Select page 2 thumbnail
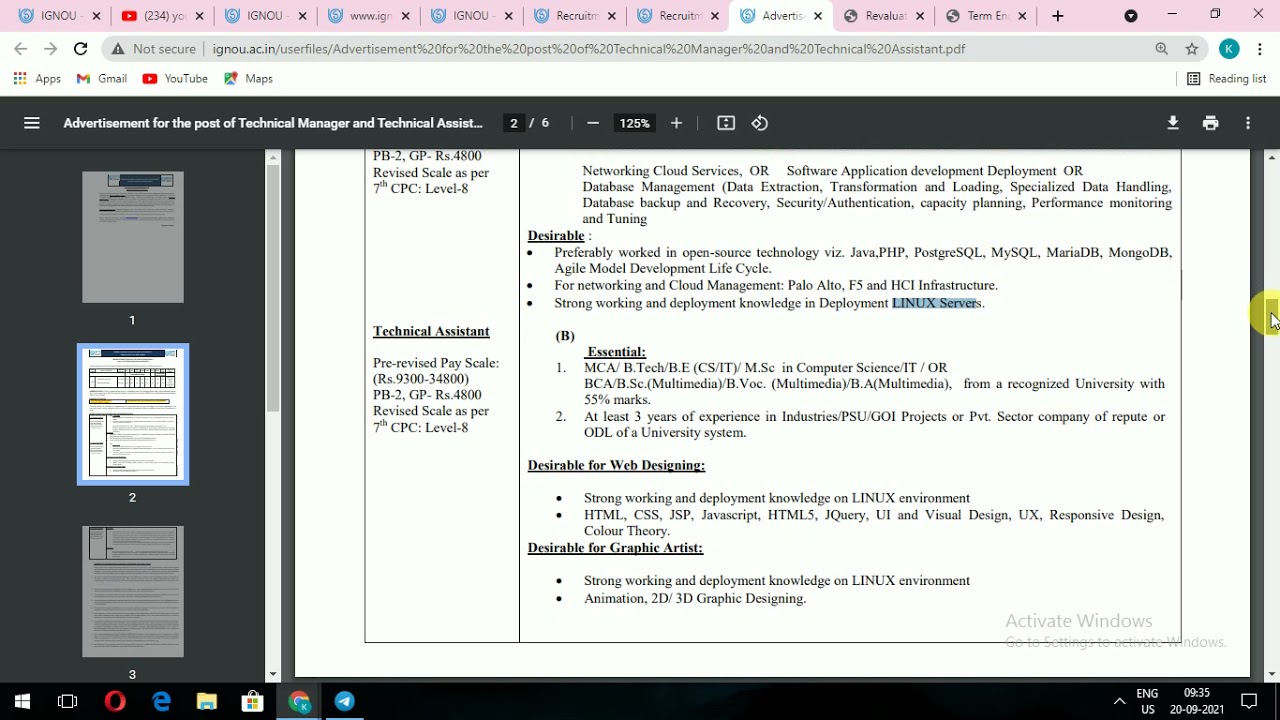The height and width of the screenshot is (720, 1280). coord(133,414)
